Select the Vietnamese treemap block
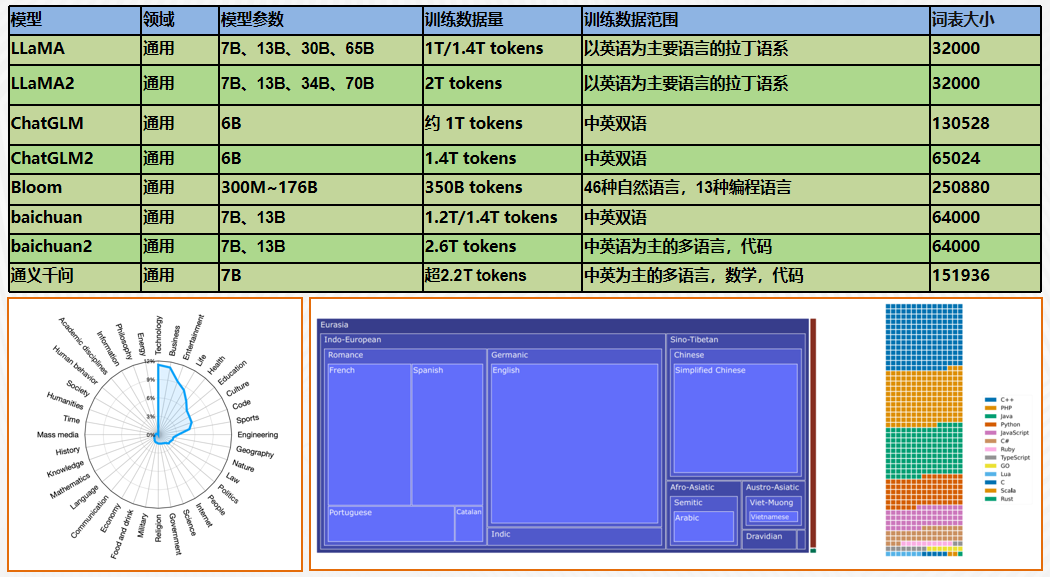 [773, 517]
